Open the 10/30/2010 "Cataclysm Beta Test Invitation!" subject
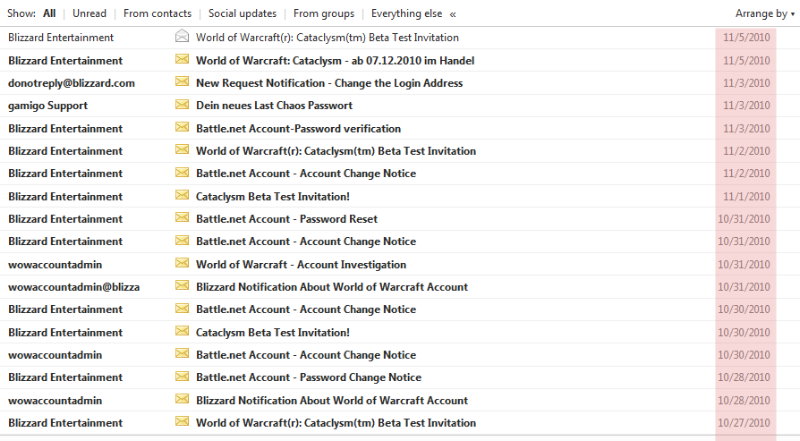Image resolution: width=800 pixels, height=441 pixels. pos(272,332)
